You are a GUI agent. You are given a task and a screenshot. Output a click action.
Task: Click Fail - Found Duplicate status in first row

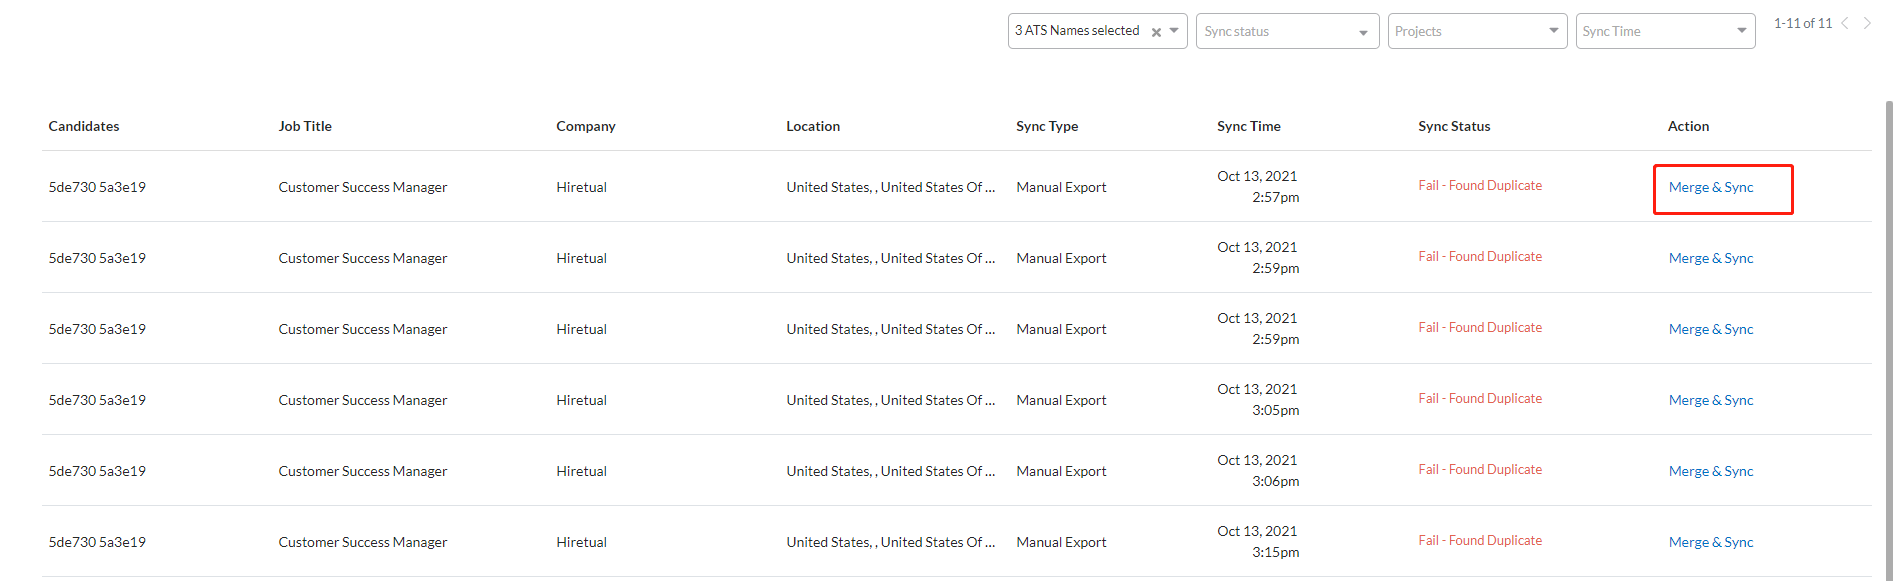coord(1479,186)
